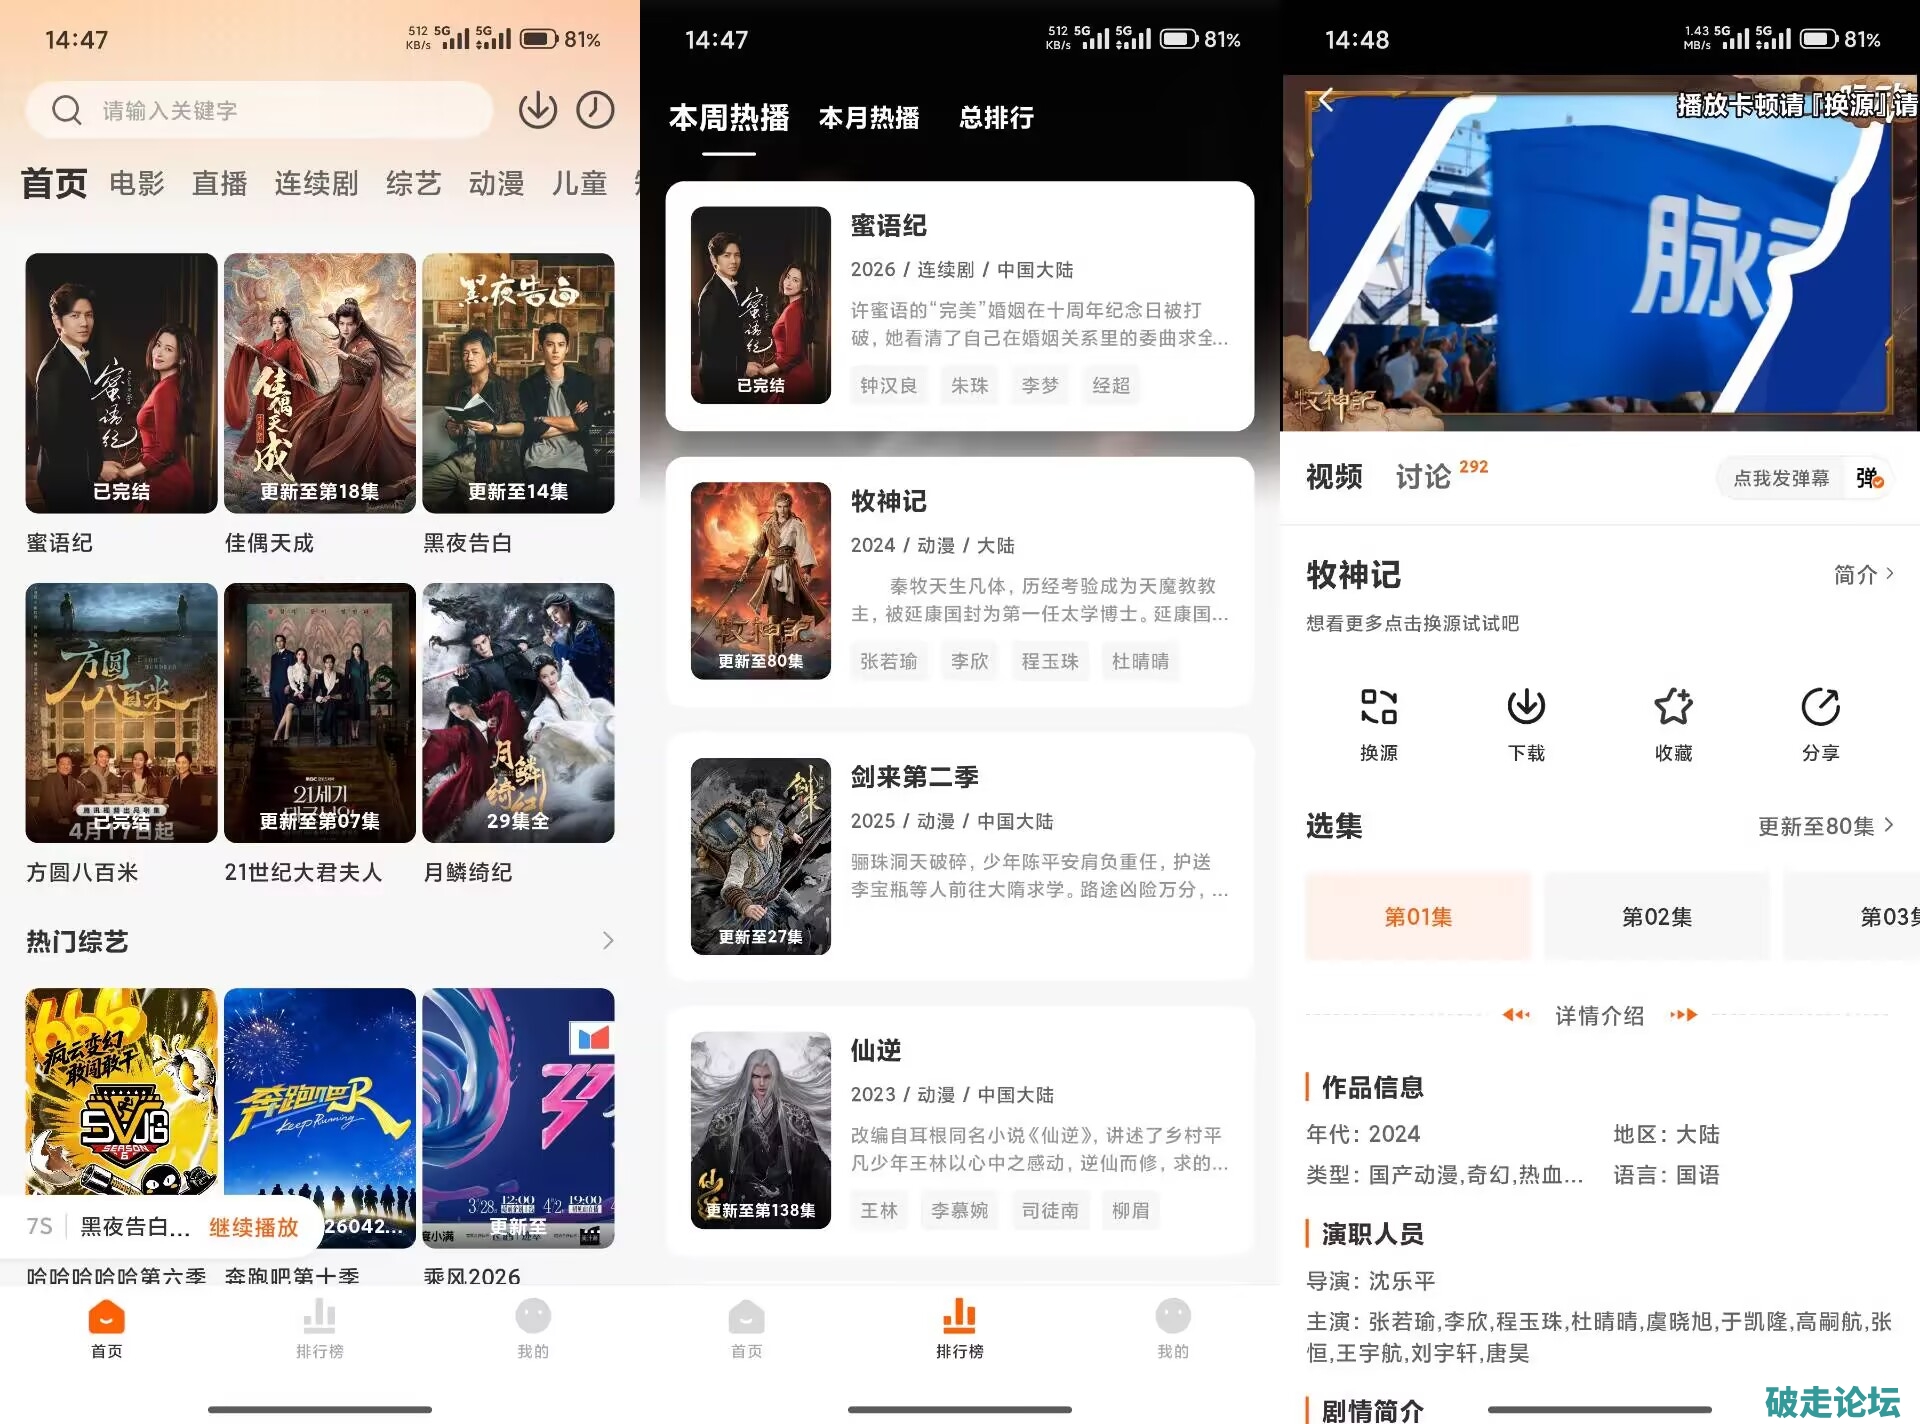Open 月鳞绮纪 poster
Viewport: 1920px width, 1424px height.
click(x=518, y=713)
